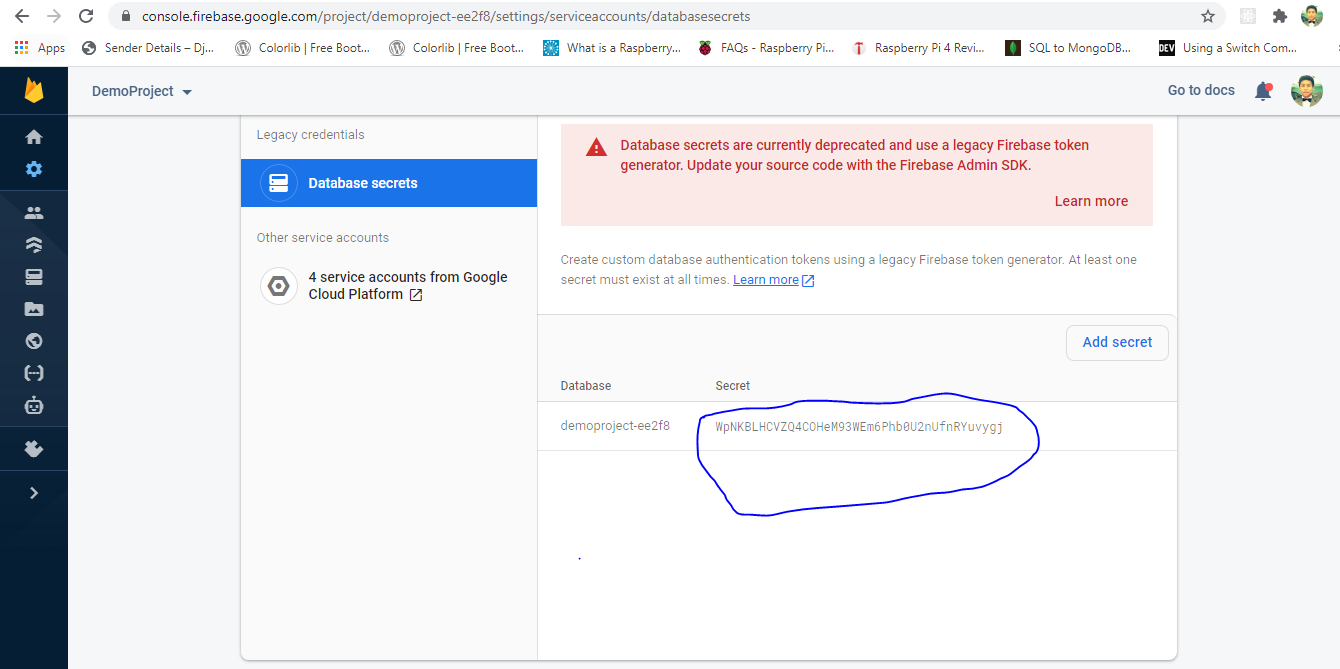Click Learn more in the red warning

coord(1091,201)
